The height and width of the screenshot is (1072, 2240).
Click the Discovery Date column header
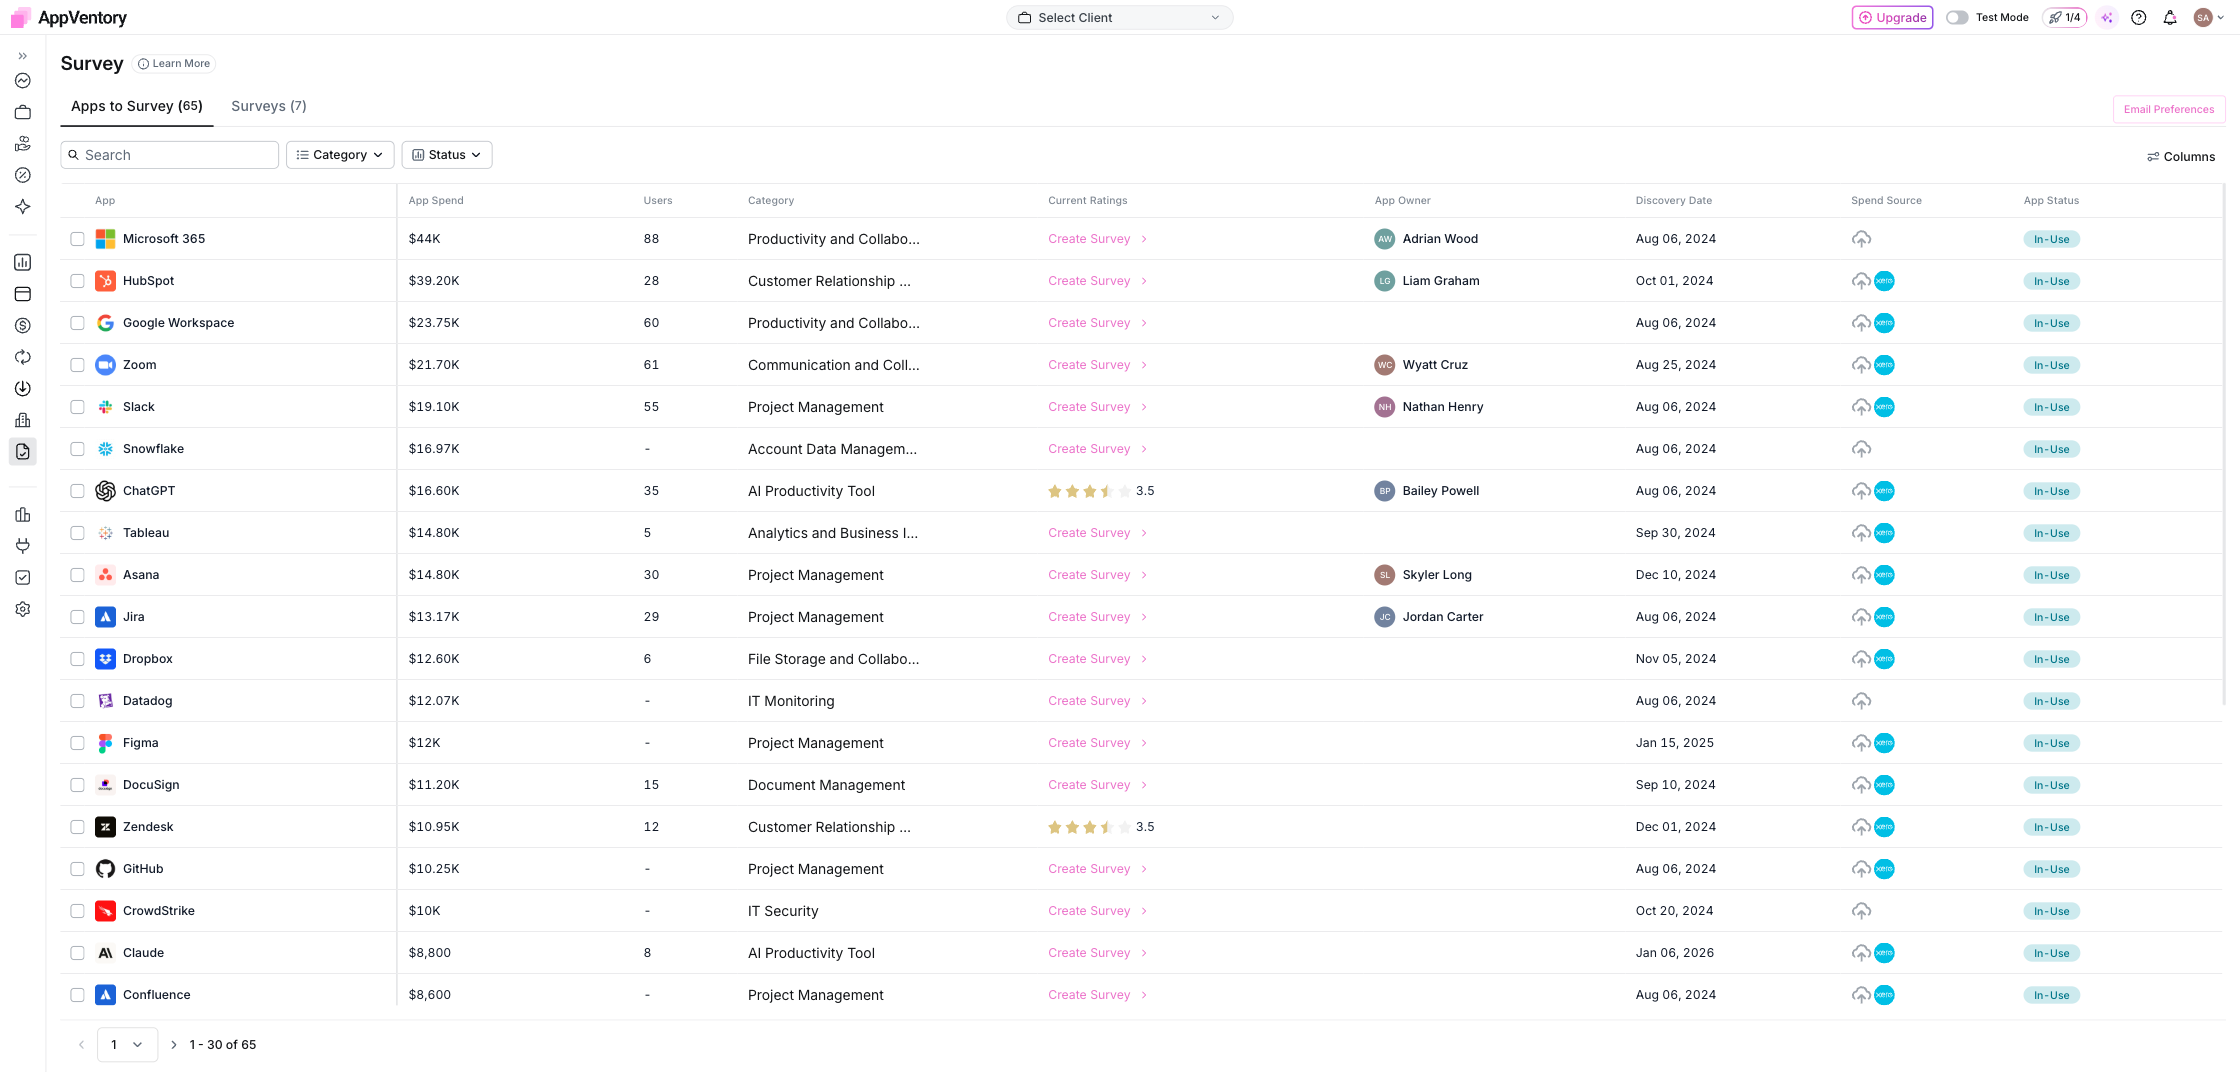[x=1673, y=201]
